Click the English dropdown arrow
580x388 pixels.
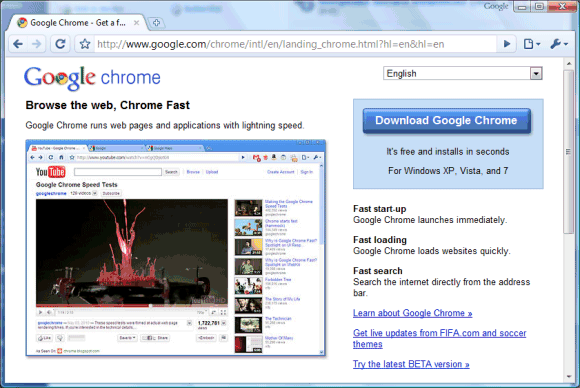coord(536,74)
